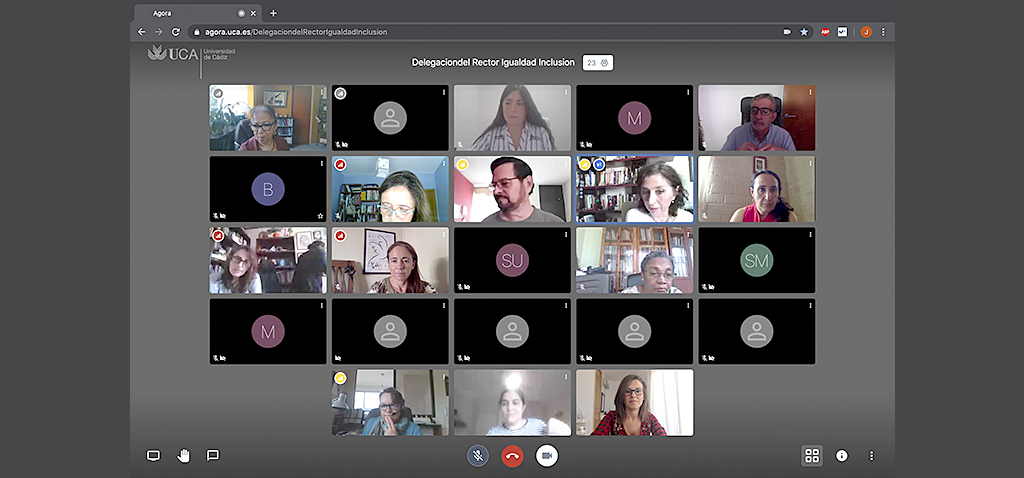Image resolution: width=1024 pixels, height=478 pixels.
Task: Open more options menu in meeting toolbar
Action: [871, 456]
